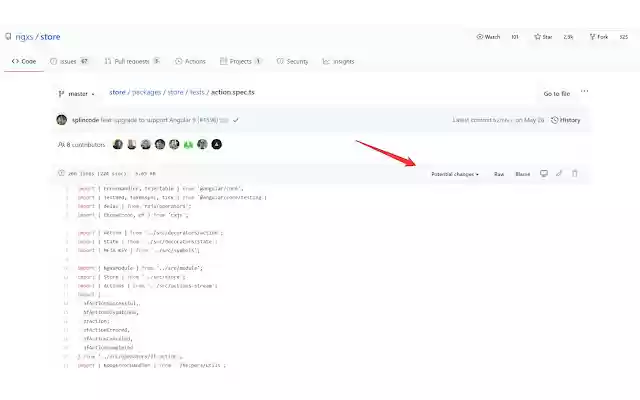View file History
This screenshot has width=640, height=400.
point(566,120)
